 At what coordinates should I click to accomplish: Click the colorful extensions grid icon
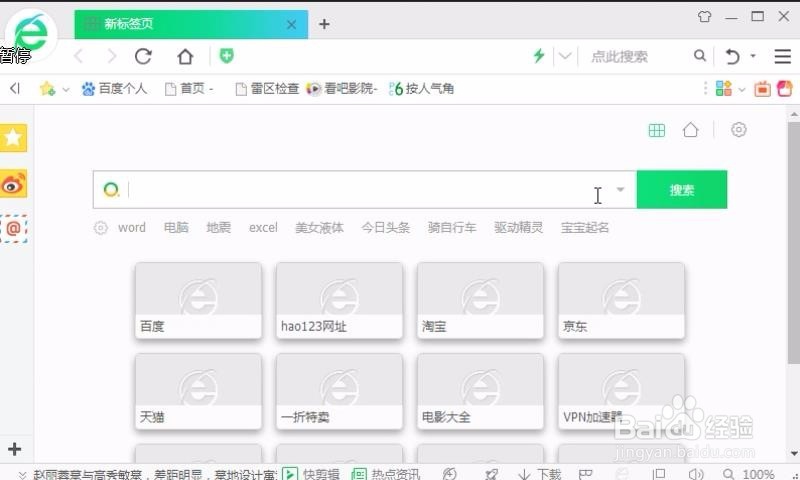click(723, 89)
